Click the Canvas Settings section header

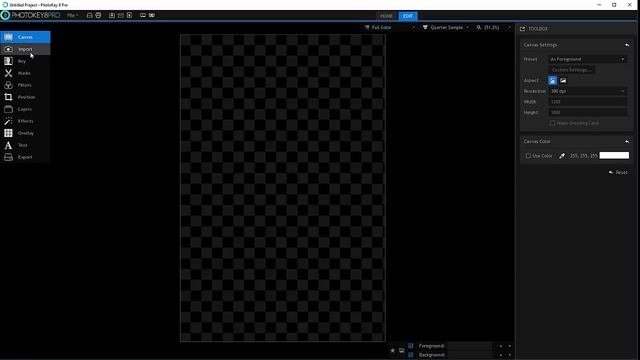[576, 45]
